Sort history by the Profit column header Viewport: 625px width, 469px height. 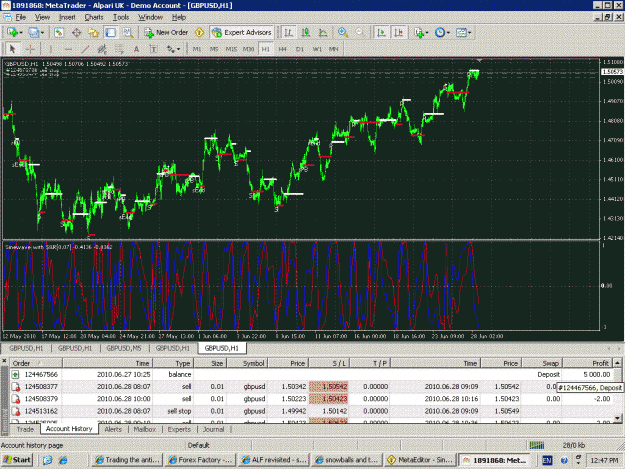click(x=587, y=363)
